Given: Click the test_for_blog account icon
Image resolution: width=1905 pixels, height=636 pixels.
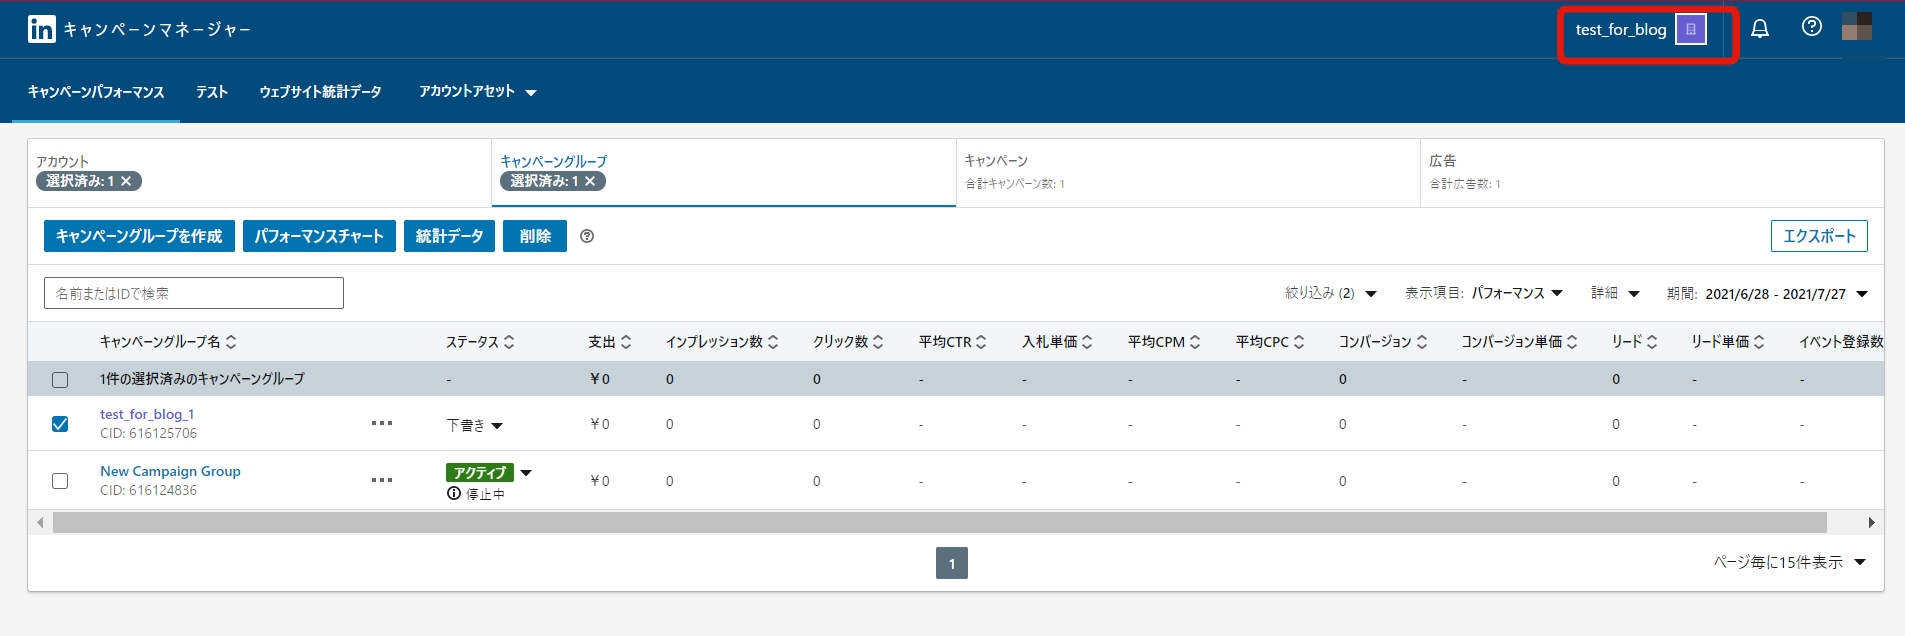Looking at the screenshot, I should (1691, 30).
